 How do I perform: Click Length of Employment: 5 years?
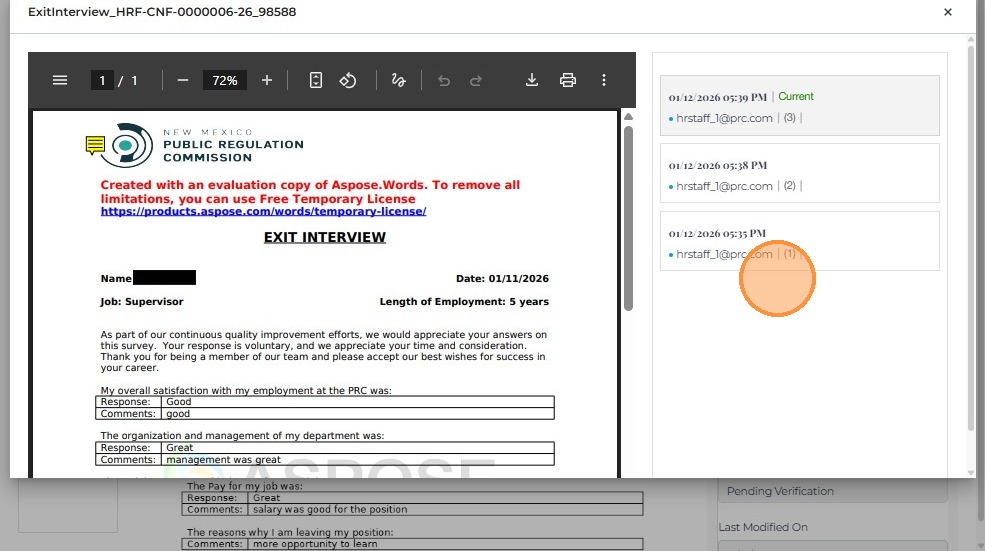click(464, 302)
